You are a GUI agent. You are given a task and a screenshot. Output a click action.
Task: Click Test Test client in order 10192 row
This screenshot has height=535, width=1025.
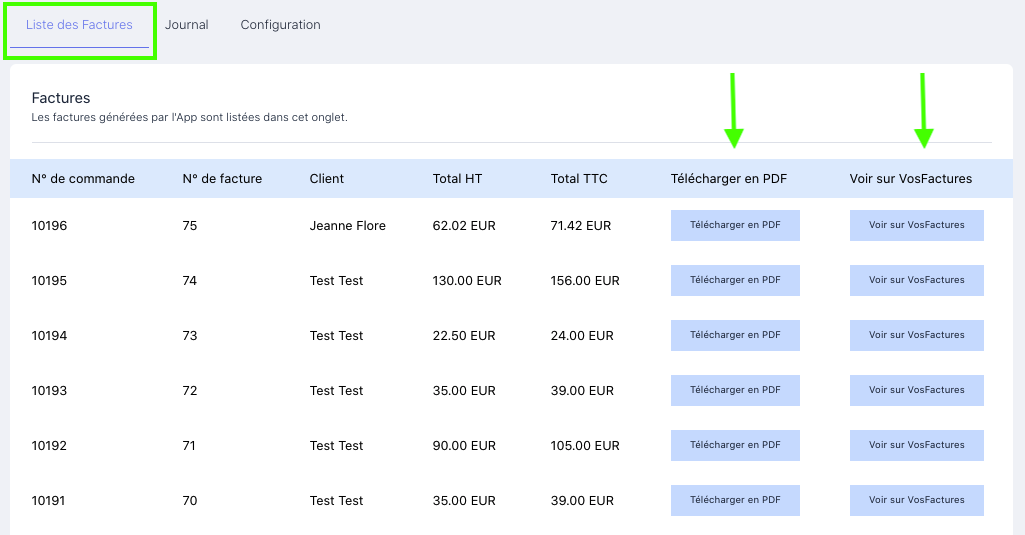click(336, 445)
